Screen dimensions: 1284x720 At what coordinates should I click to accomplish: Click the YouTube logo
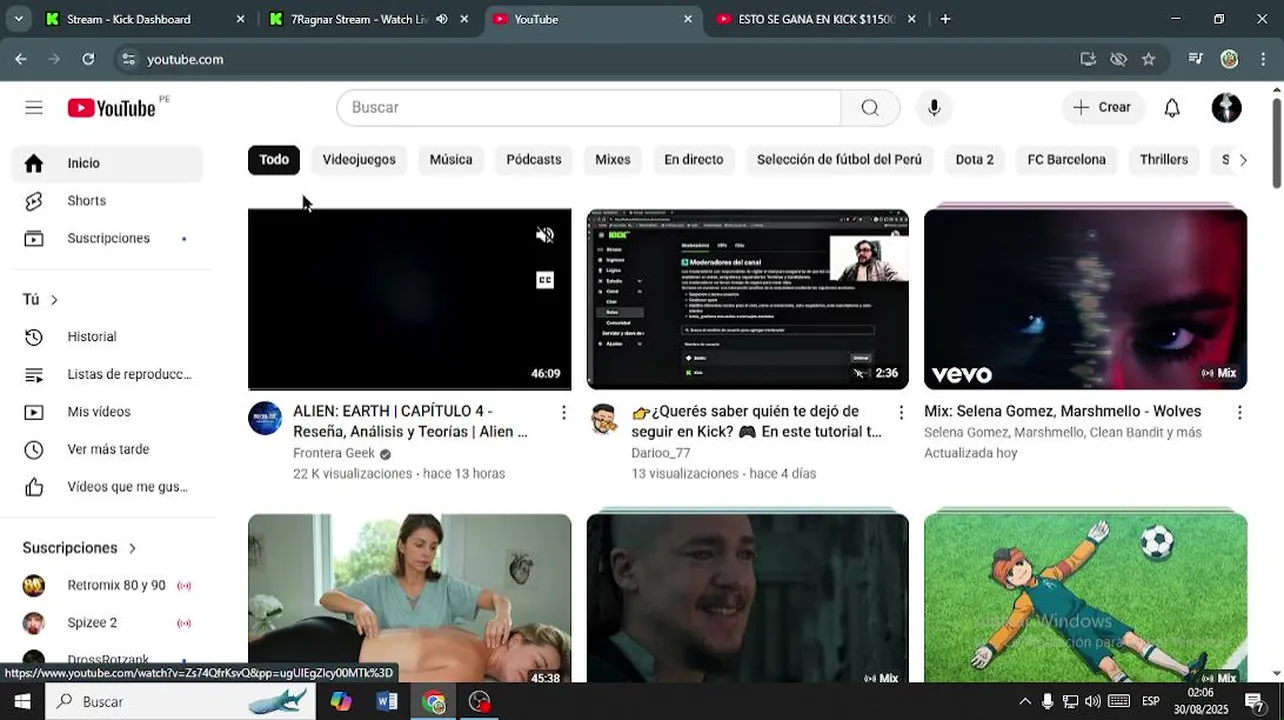coord(112,108)
